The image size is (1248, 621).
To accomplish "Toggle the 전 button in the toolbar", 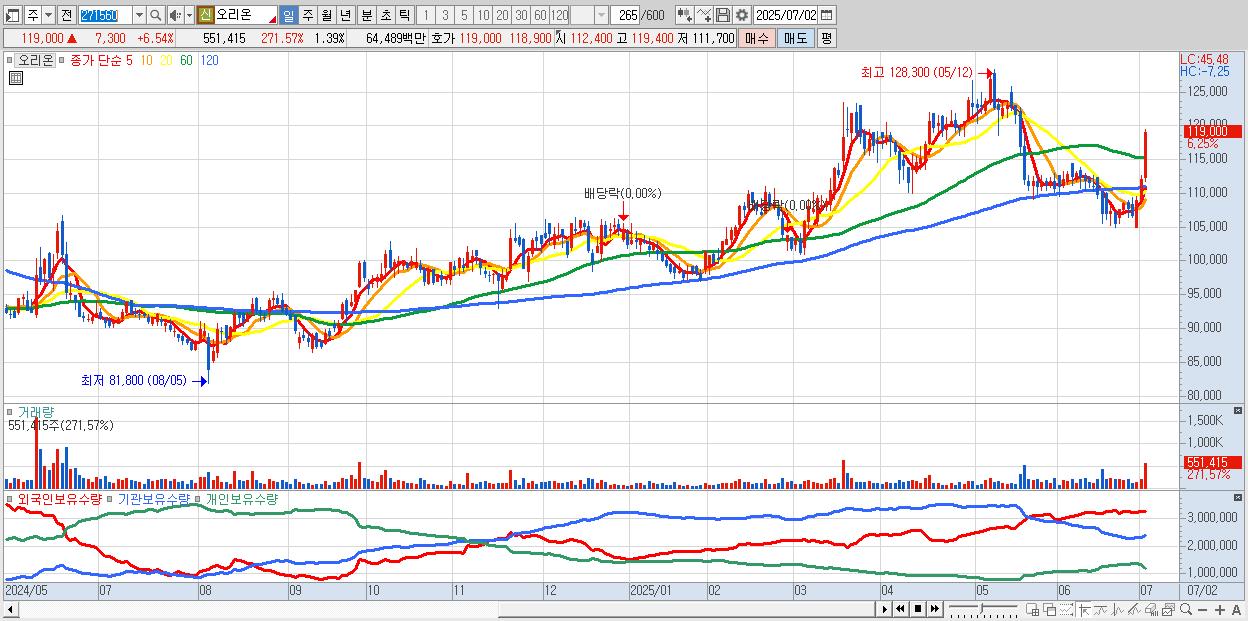I will click(66, 15).
